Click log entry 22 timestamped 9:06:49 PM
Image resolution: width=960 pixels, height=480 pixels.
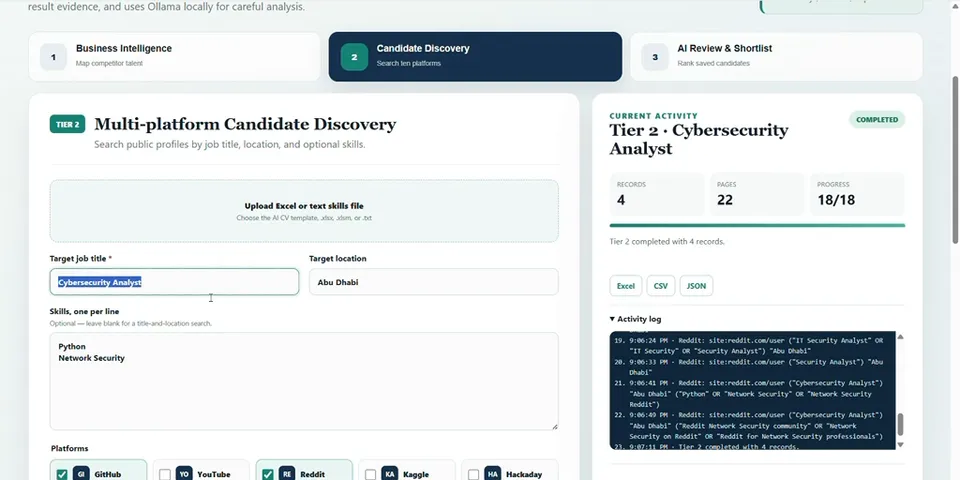click(x=749, y=426)
